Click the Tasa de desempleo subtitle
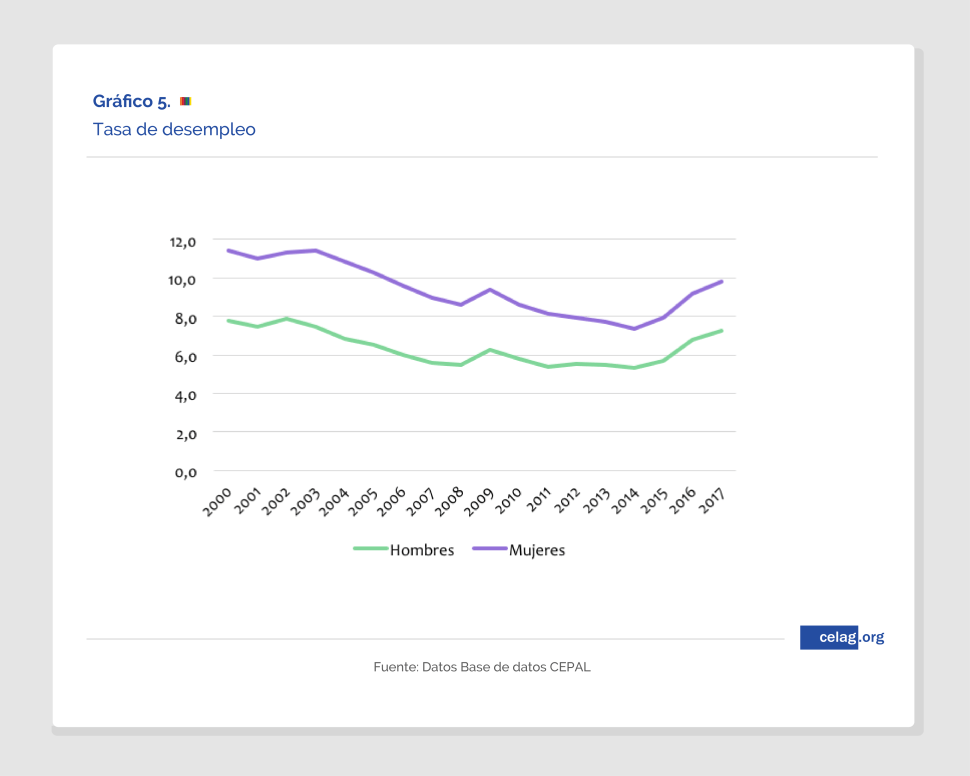 tap(174, 129)
